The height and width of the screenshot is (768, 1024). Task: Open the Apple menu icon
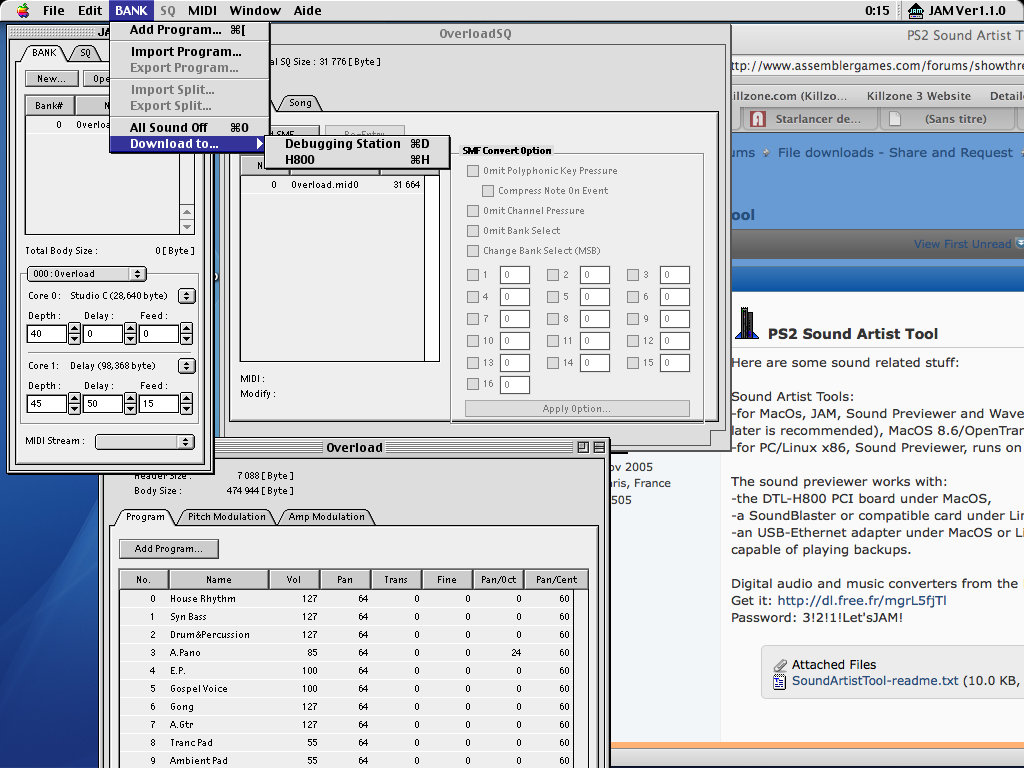click(x=23, y=10)
